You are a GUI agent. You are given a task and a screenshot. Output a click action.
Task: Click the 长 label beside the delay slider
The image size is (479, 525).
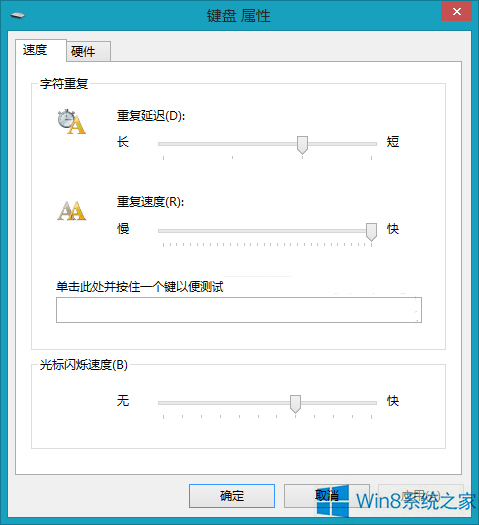(123, 142)
